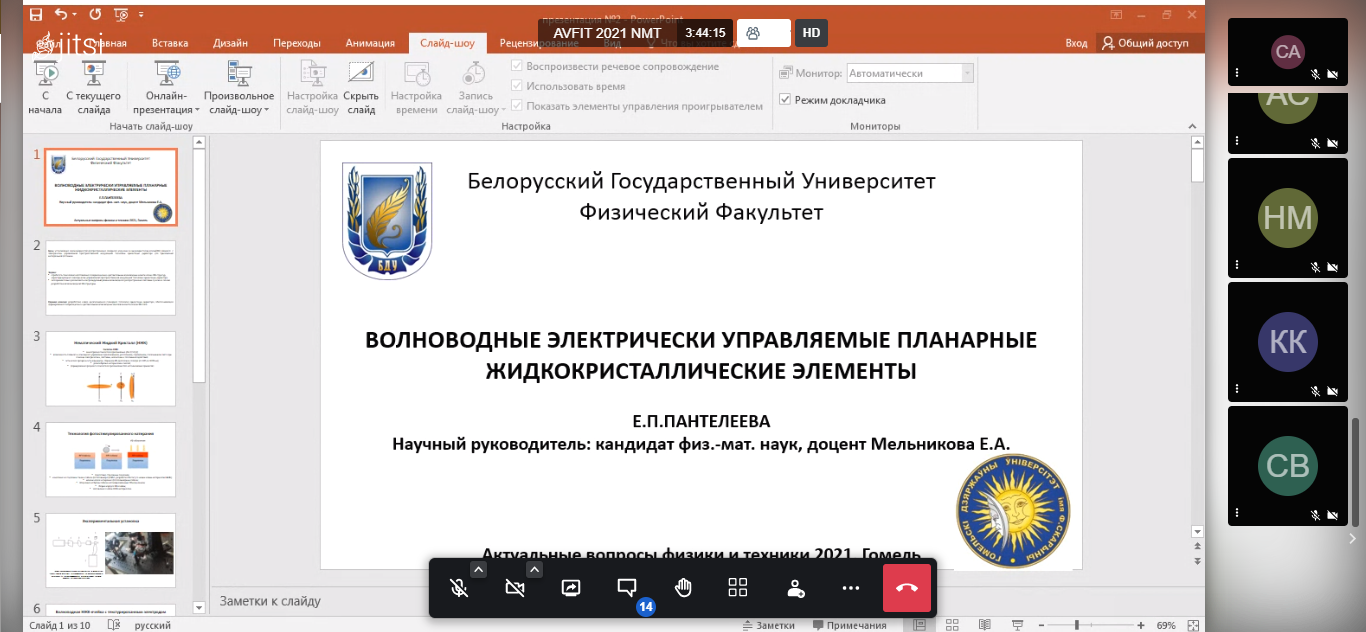Open options menu on CA participant tile
This screenshot has width=1366, height=632.
1237,73
